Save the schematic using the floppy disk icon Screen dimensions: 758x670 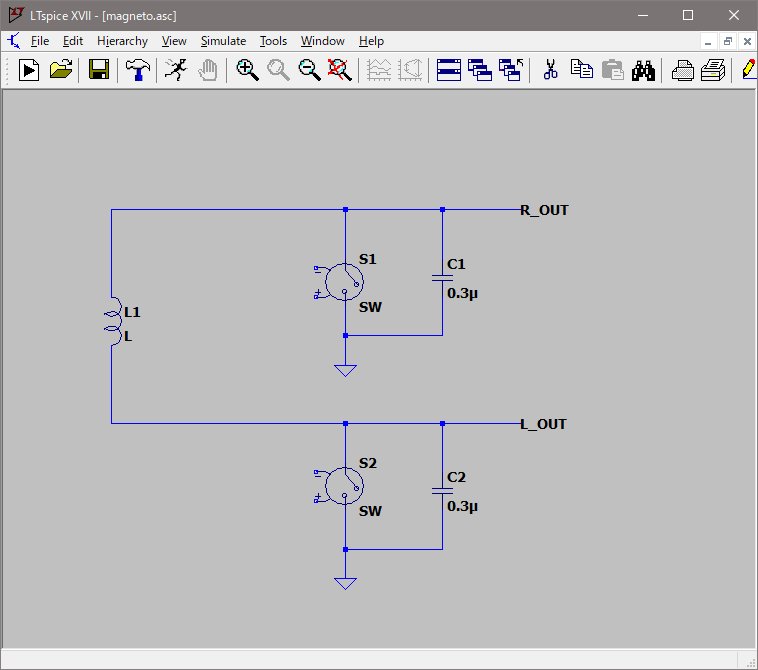pyautogui.click(x=99, y=70)
